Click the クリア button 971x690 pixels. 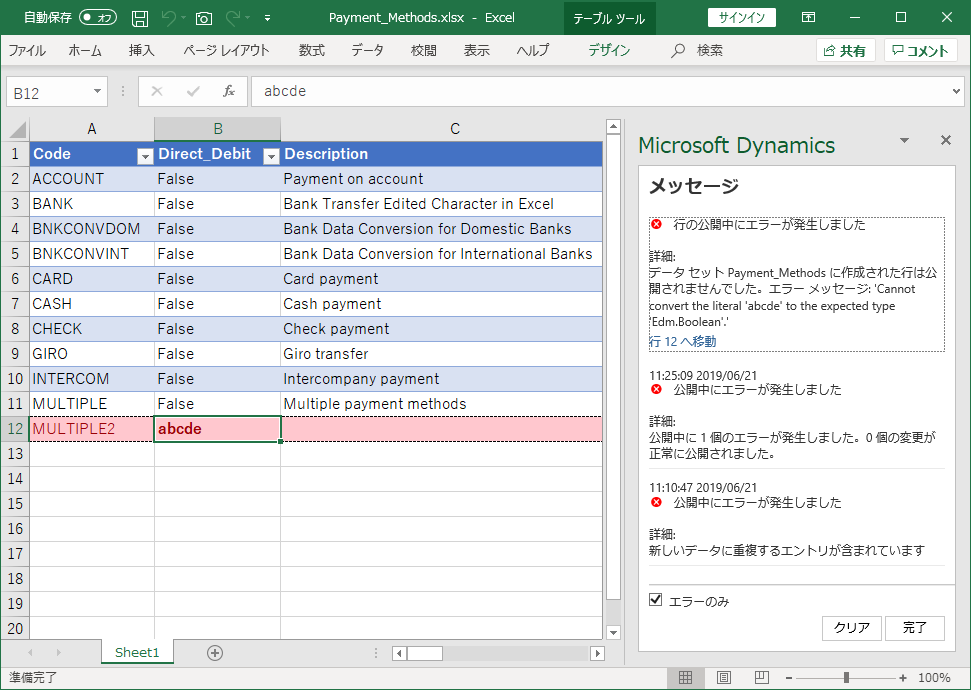click(851, 628)
